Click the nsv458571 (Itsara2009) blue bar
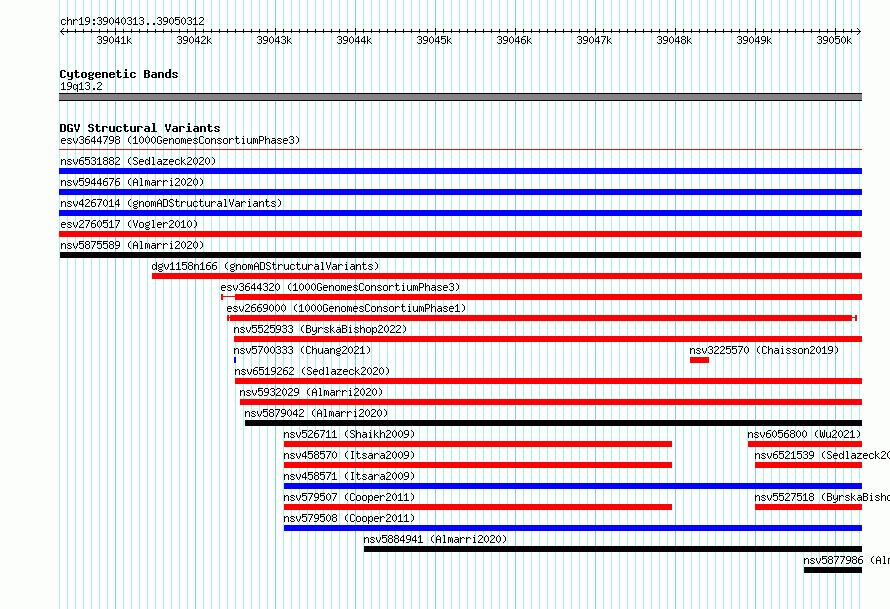890x609 pixels. tap(573, 486)
